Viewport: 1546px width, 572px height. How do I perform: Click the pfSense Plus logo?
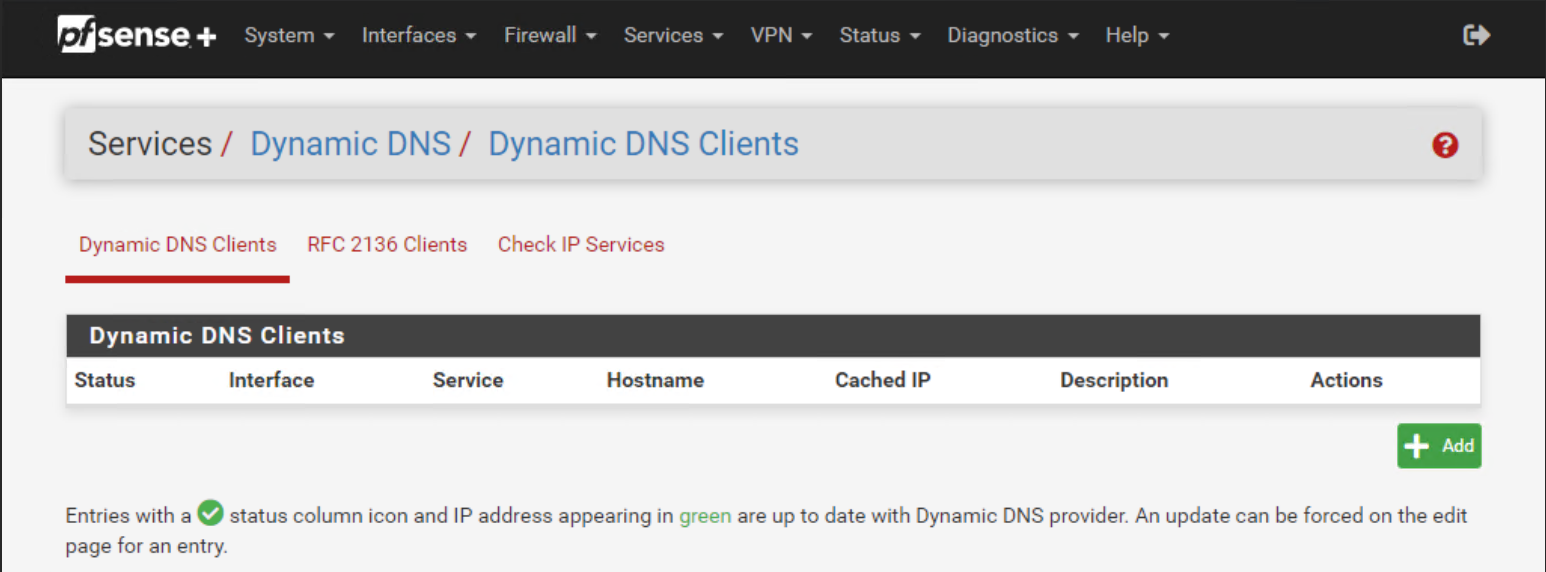pyautogui.click(x=136, y=35)
